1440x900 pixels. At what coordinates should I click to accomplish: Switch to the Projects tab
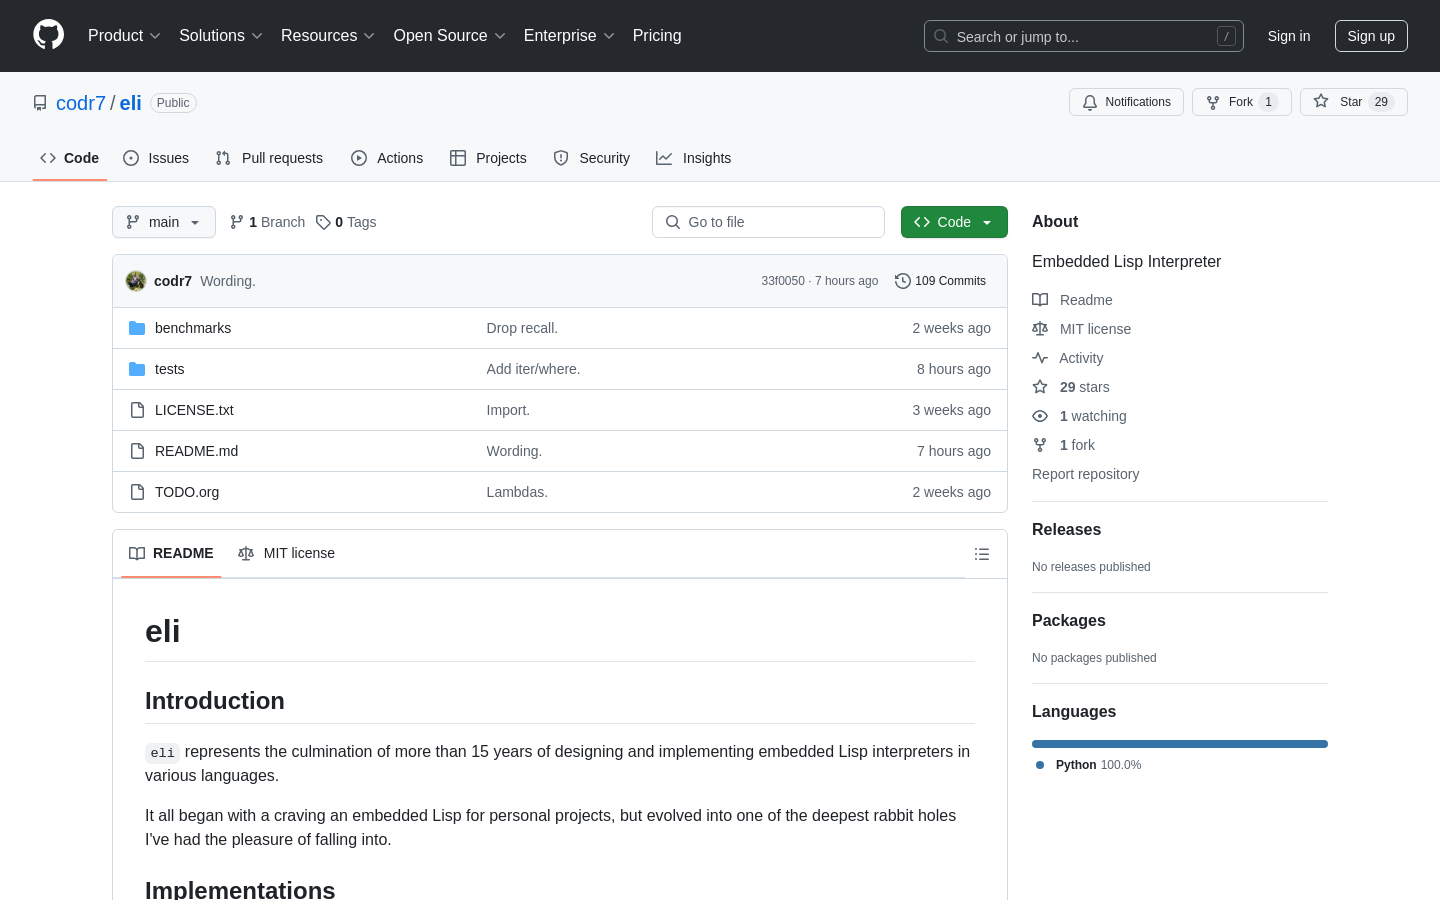click(x=488, y=158)
